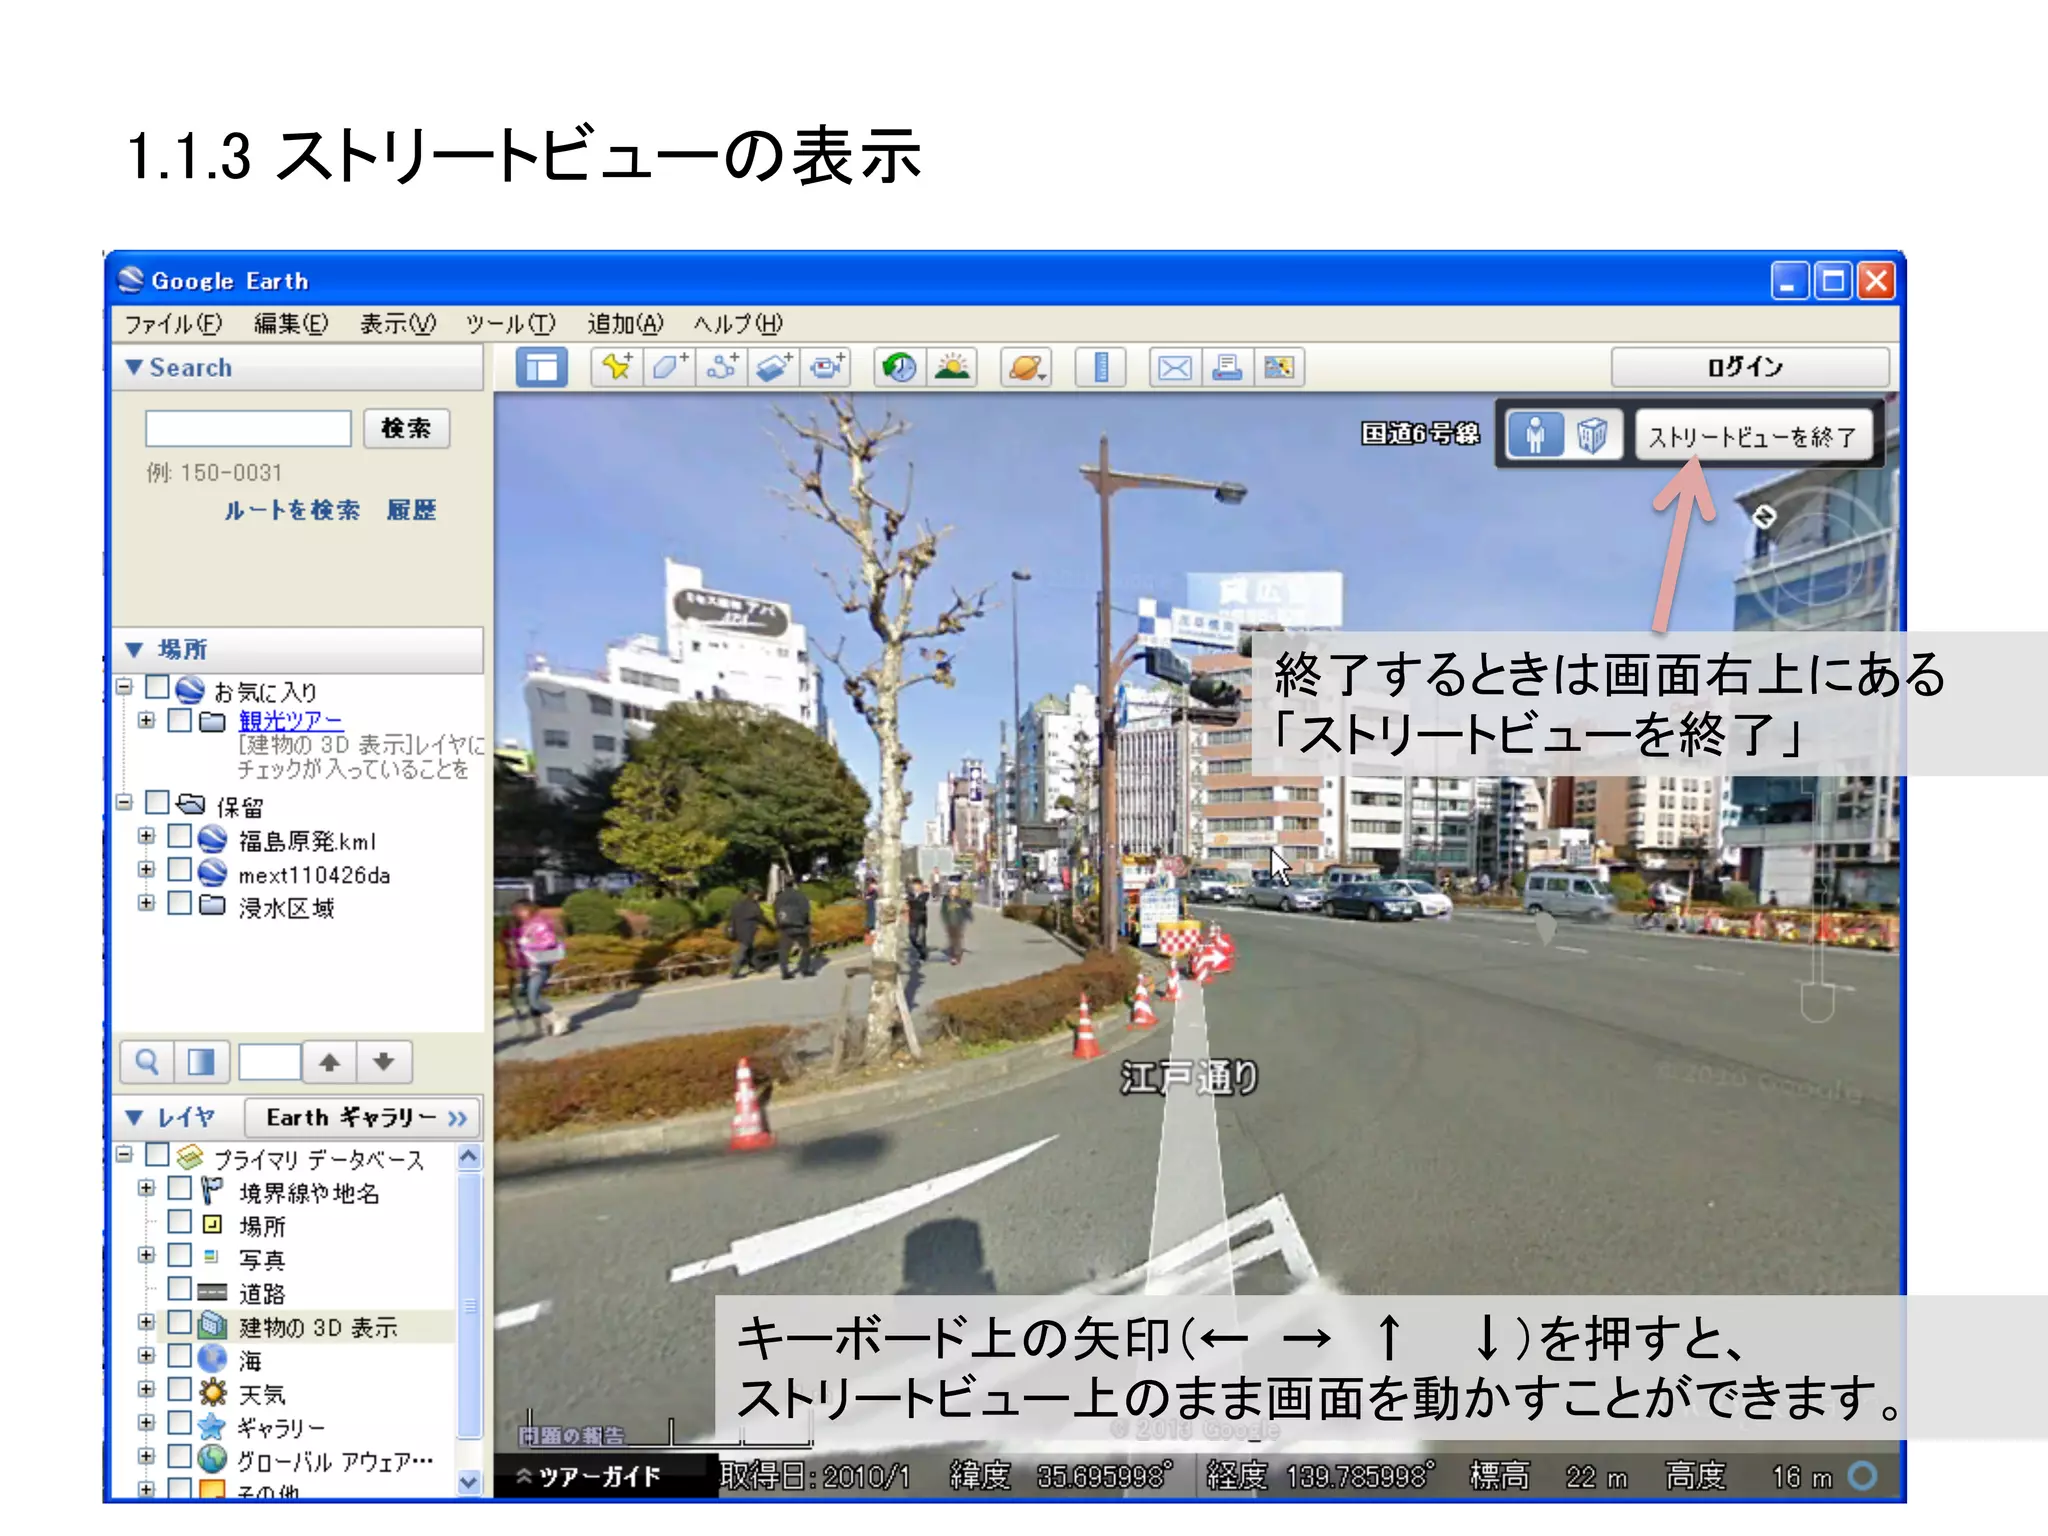
Task: Click the ルートを検索 link
Action: point(292,510)
